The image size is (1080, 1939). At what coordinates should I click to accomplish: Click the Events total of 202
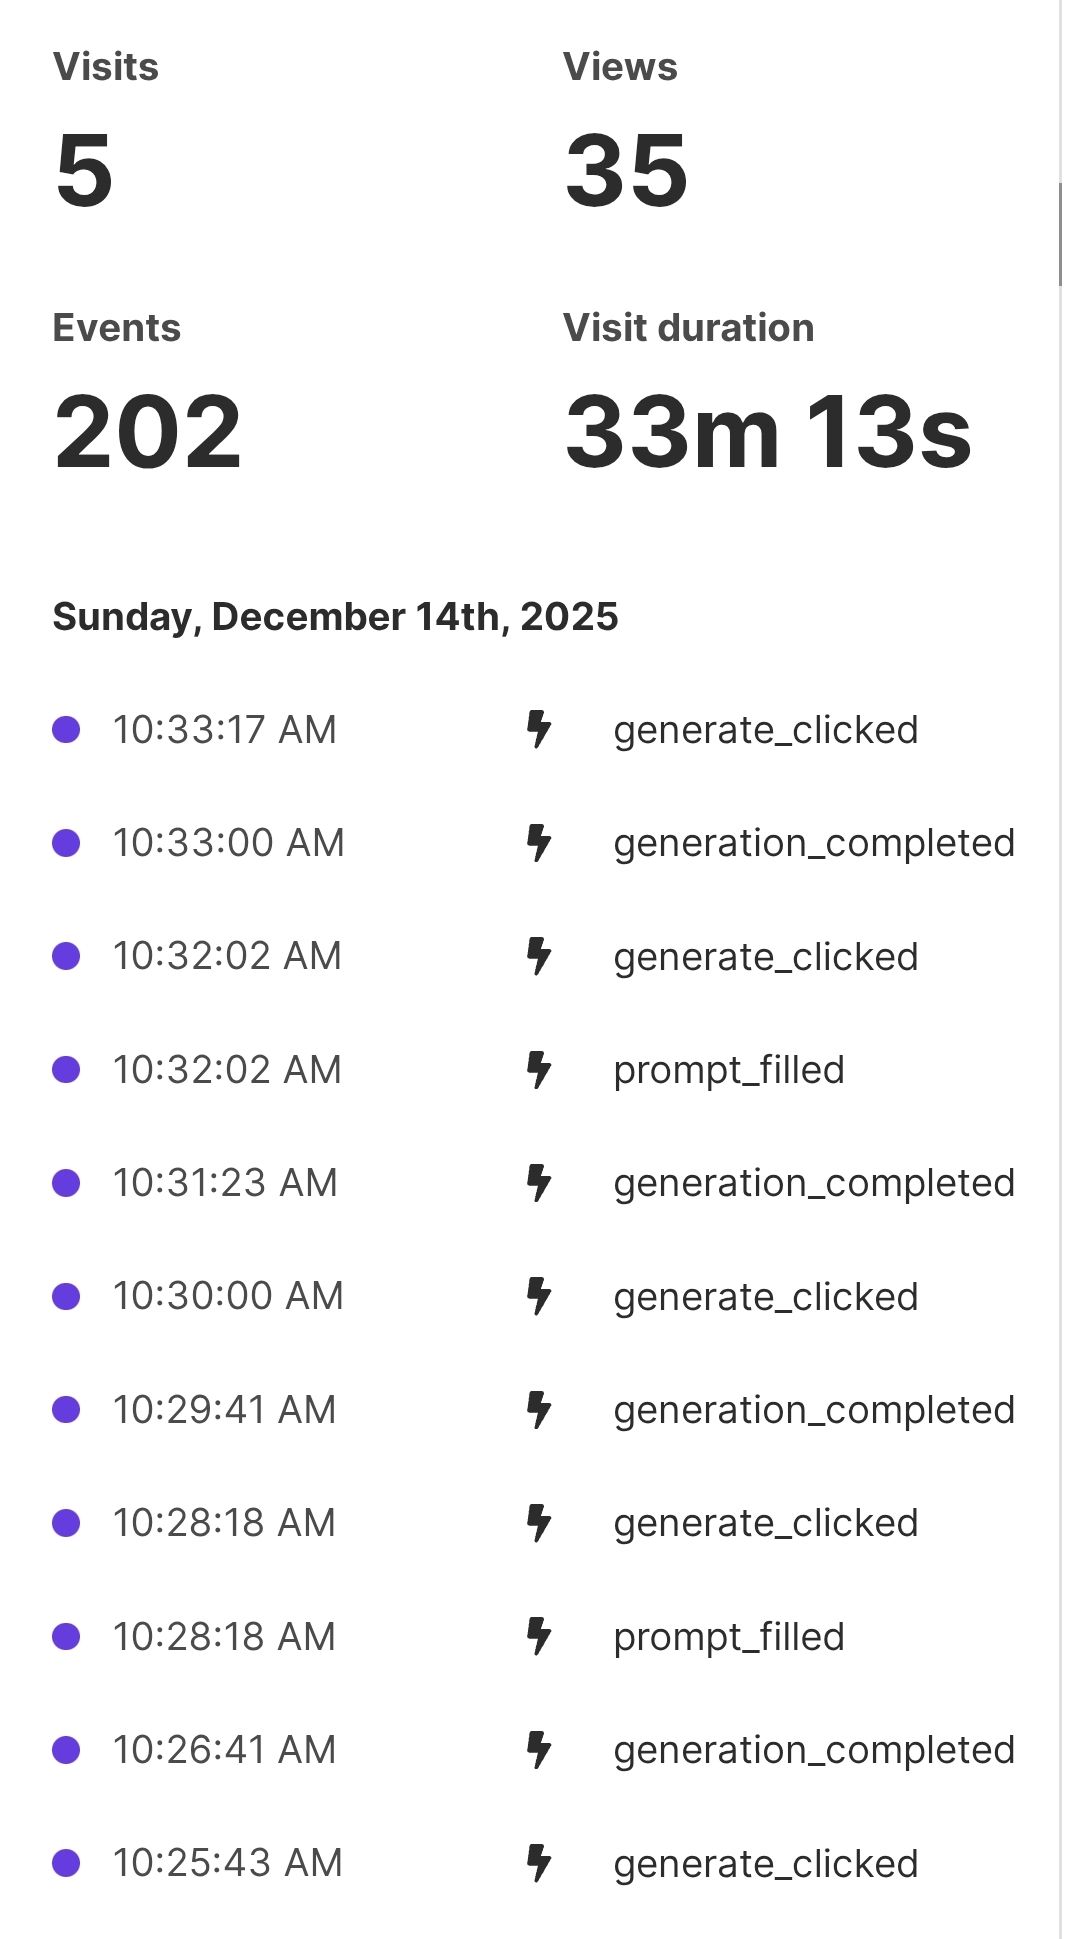pos(148,431)
